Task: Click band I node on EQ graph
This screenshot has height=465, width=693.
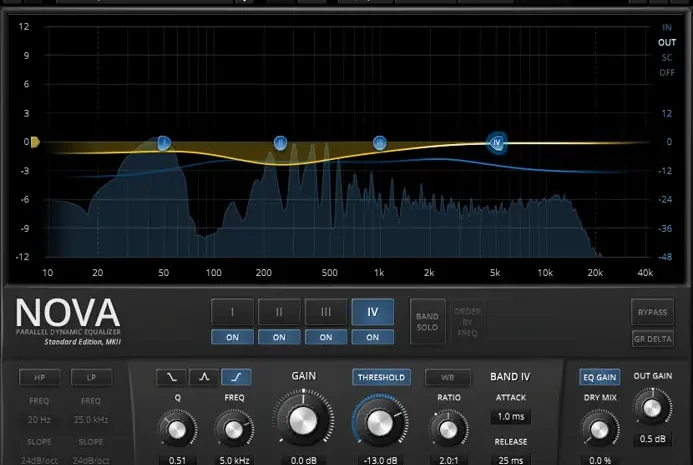Action: click(x=164, y=143)
